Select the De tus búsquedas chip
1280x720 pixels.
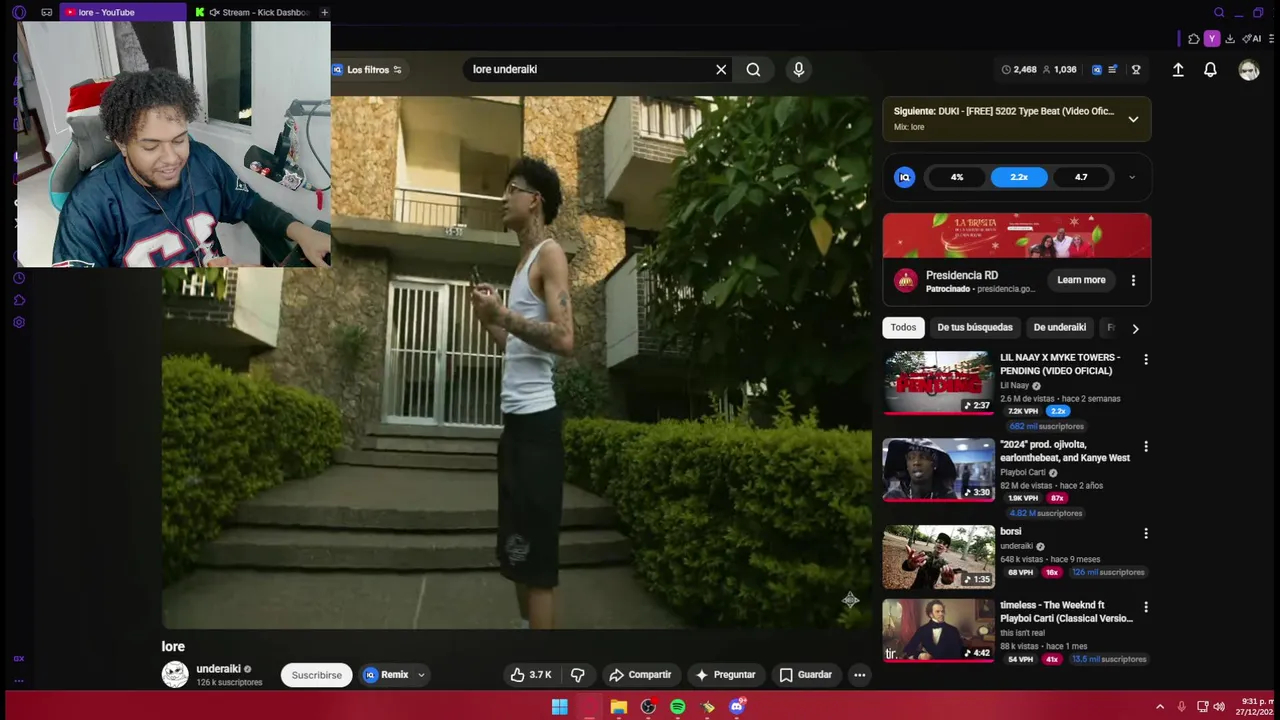pyautogui.click(x=975, y=327)
